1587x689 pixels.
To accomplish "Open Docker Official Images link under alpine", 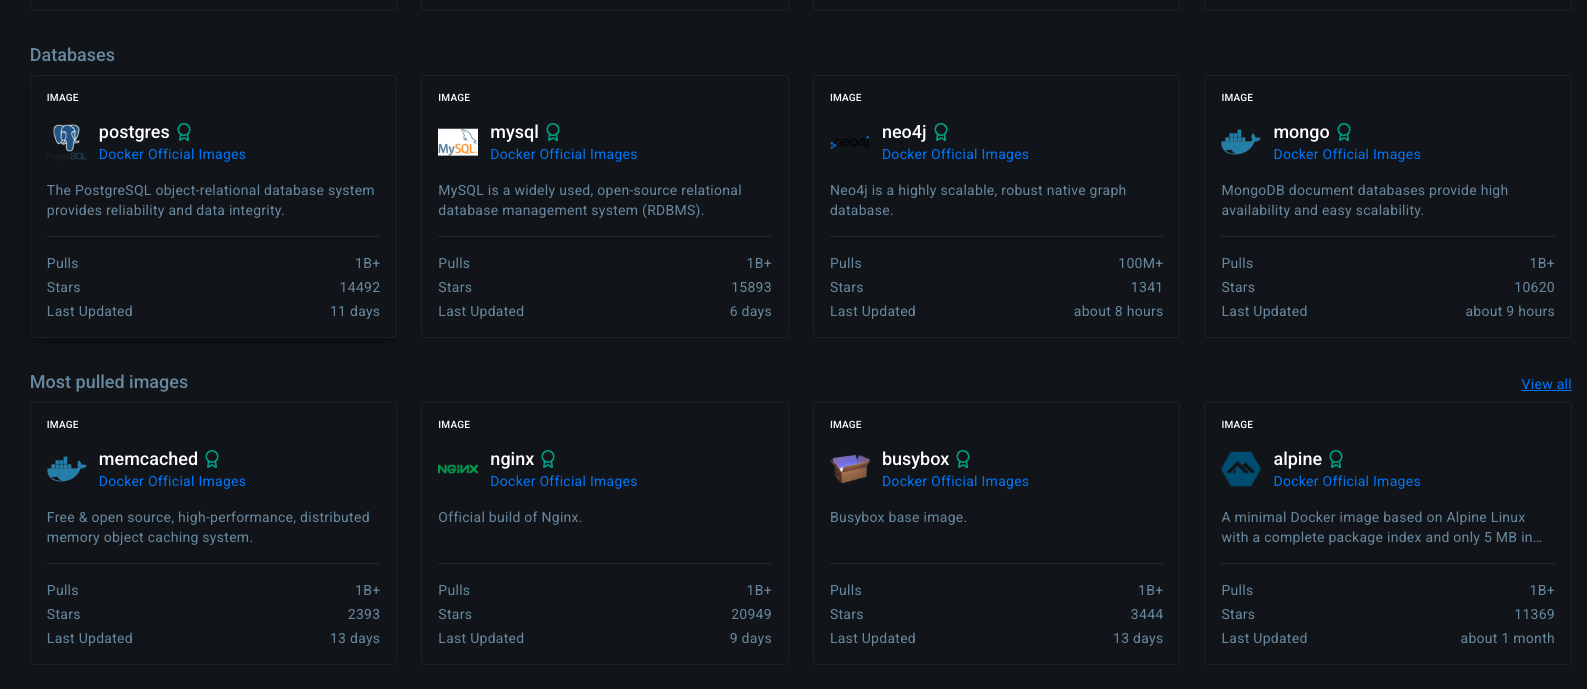I will click(x=1346, y=481).
